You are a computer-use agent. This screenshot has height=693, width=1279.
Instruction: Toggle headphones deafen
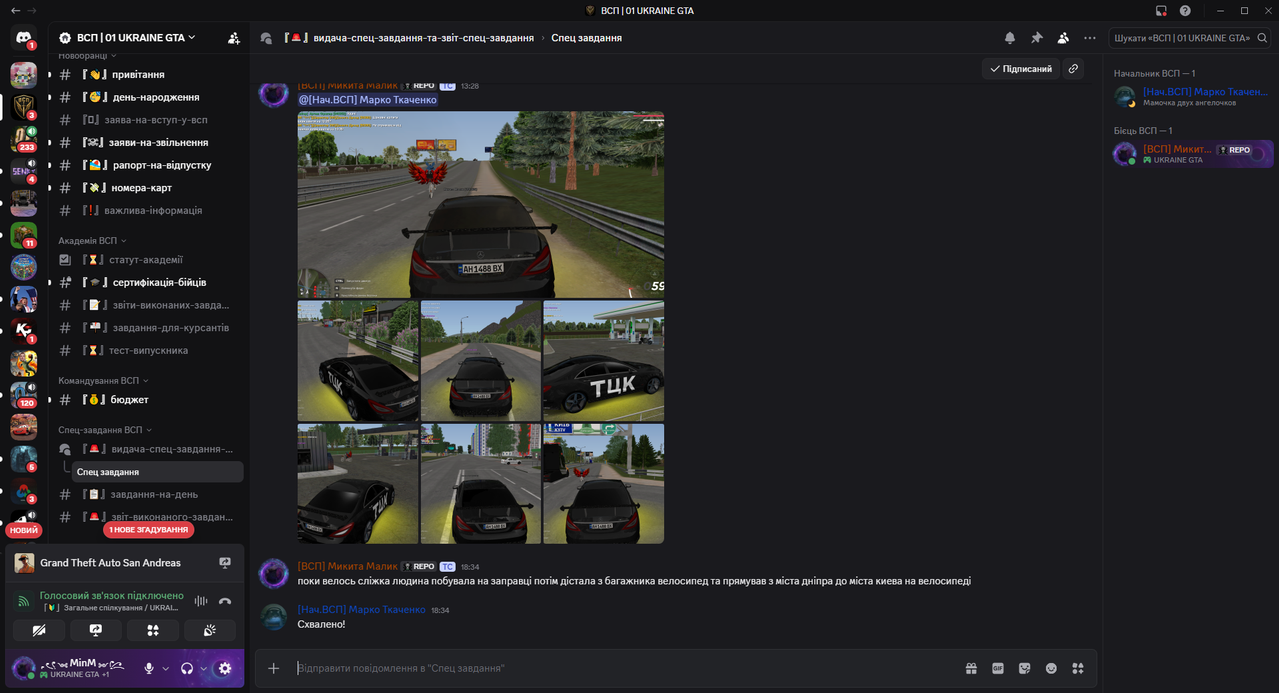187,668
